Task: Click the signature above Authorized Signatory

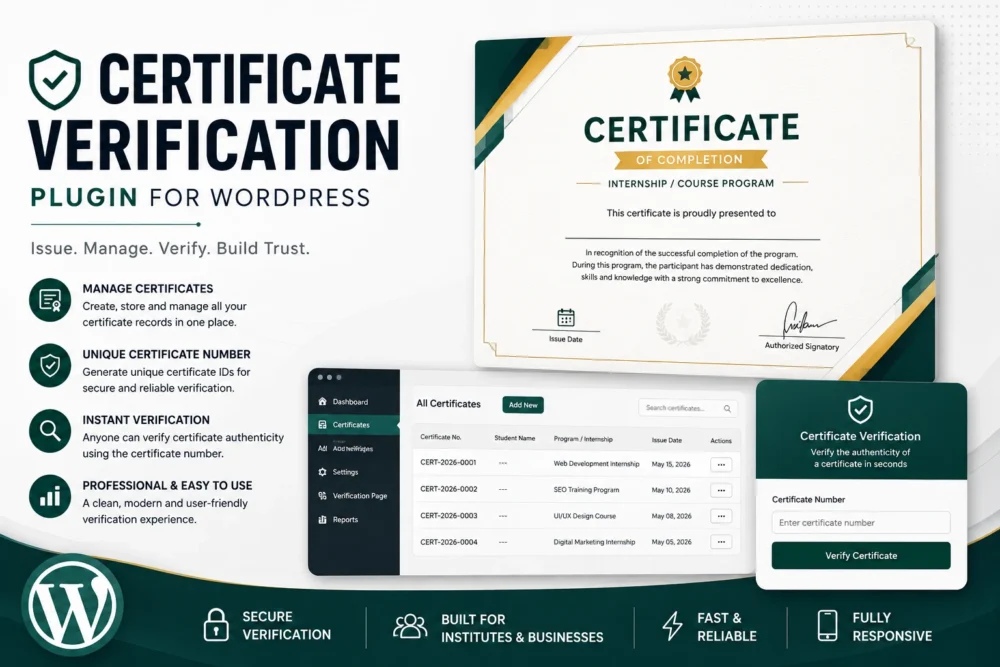Action: (808, 321)
